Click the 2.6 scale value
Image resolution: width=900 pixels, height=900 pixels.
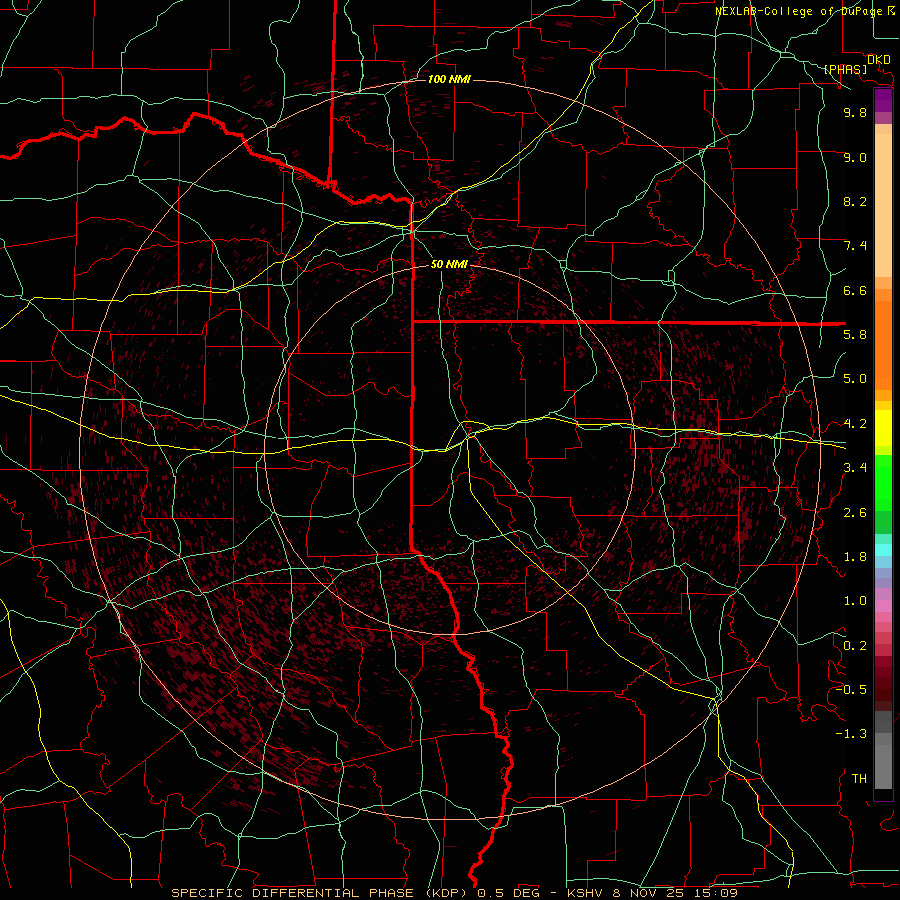pyautogui.click(x=855, y=513)
